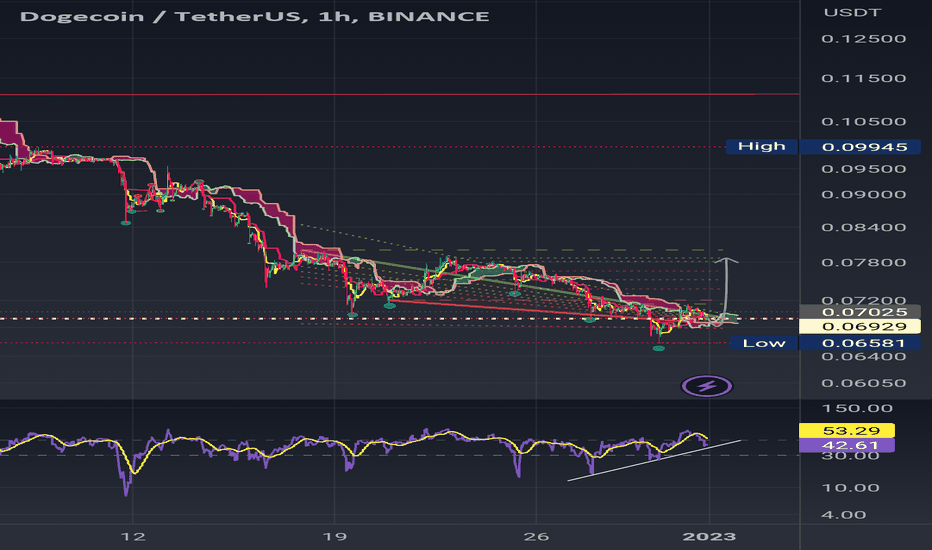Select the High label badge

coord(761,146)
